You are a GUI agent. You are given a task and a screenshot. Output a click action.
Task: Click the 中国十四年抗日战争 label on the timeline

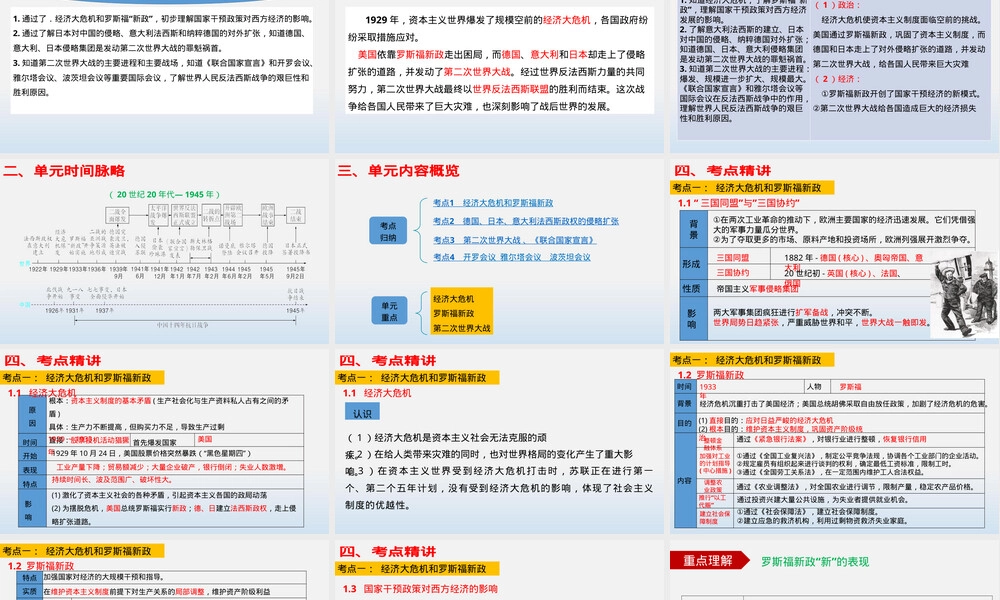point(182,325)
